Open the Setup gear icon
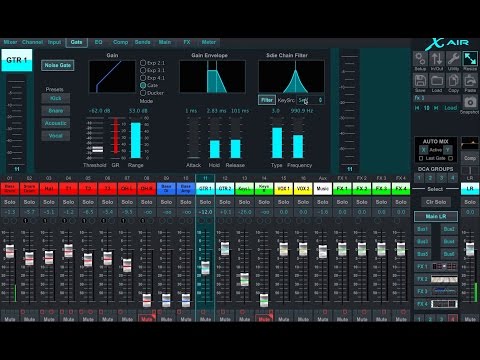The width and height of the screenshot is (480, 360). [x=420, y=59]
